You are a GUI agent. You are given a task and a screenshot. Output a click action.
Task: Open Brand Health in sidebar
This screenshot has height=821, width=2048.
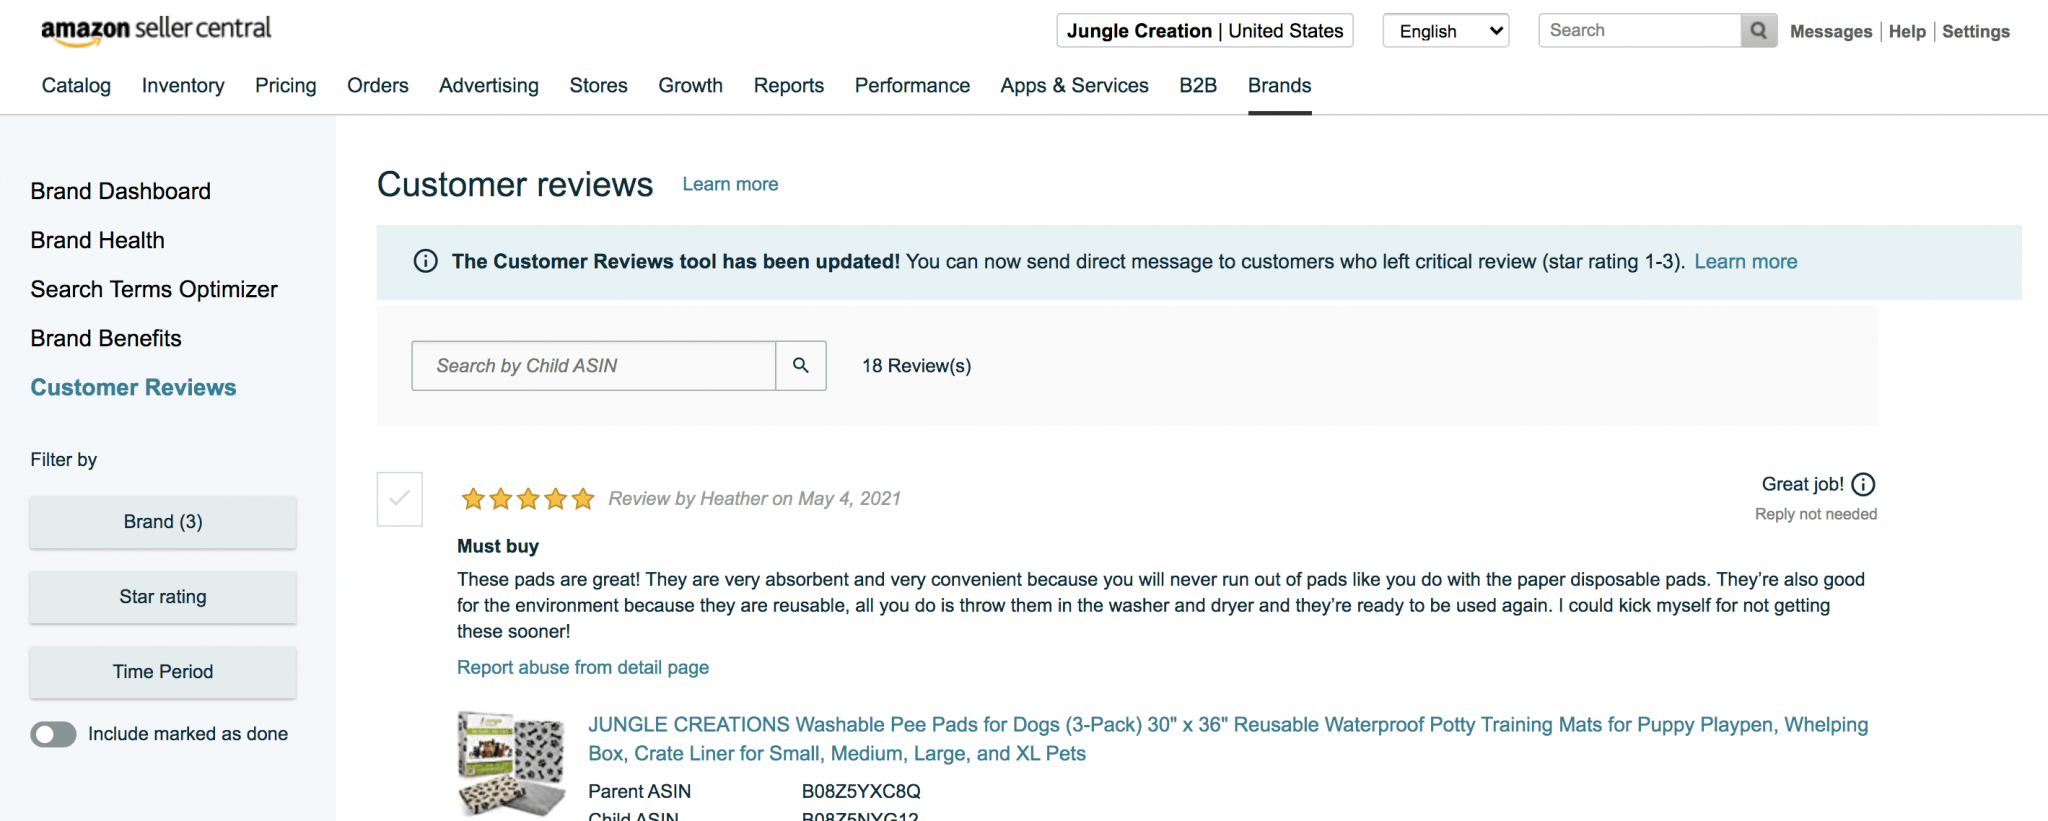coord(98,241)
